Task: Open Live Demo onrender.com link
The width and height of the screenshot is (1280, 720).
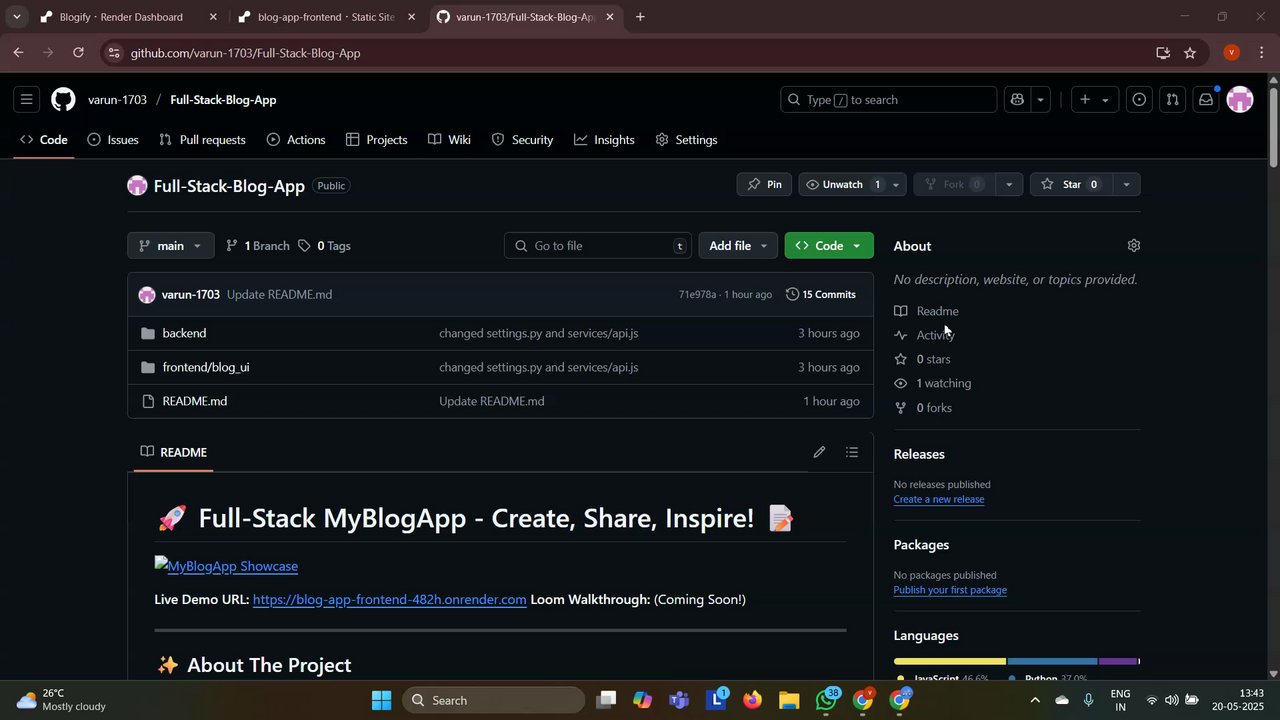Action: pos(389,600)
